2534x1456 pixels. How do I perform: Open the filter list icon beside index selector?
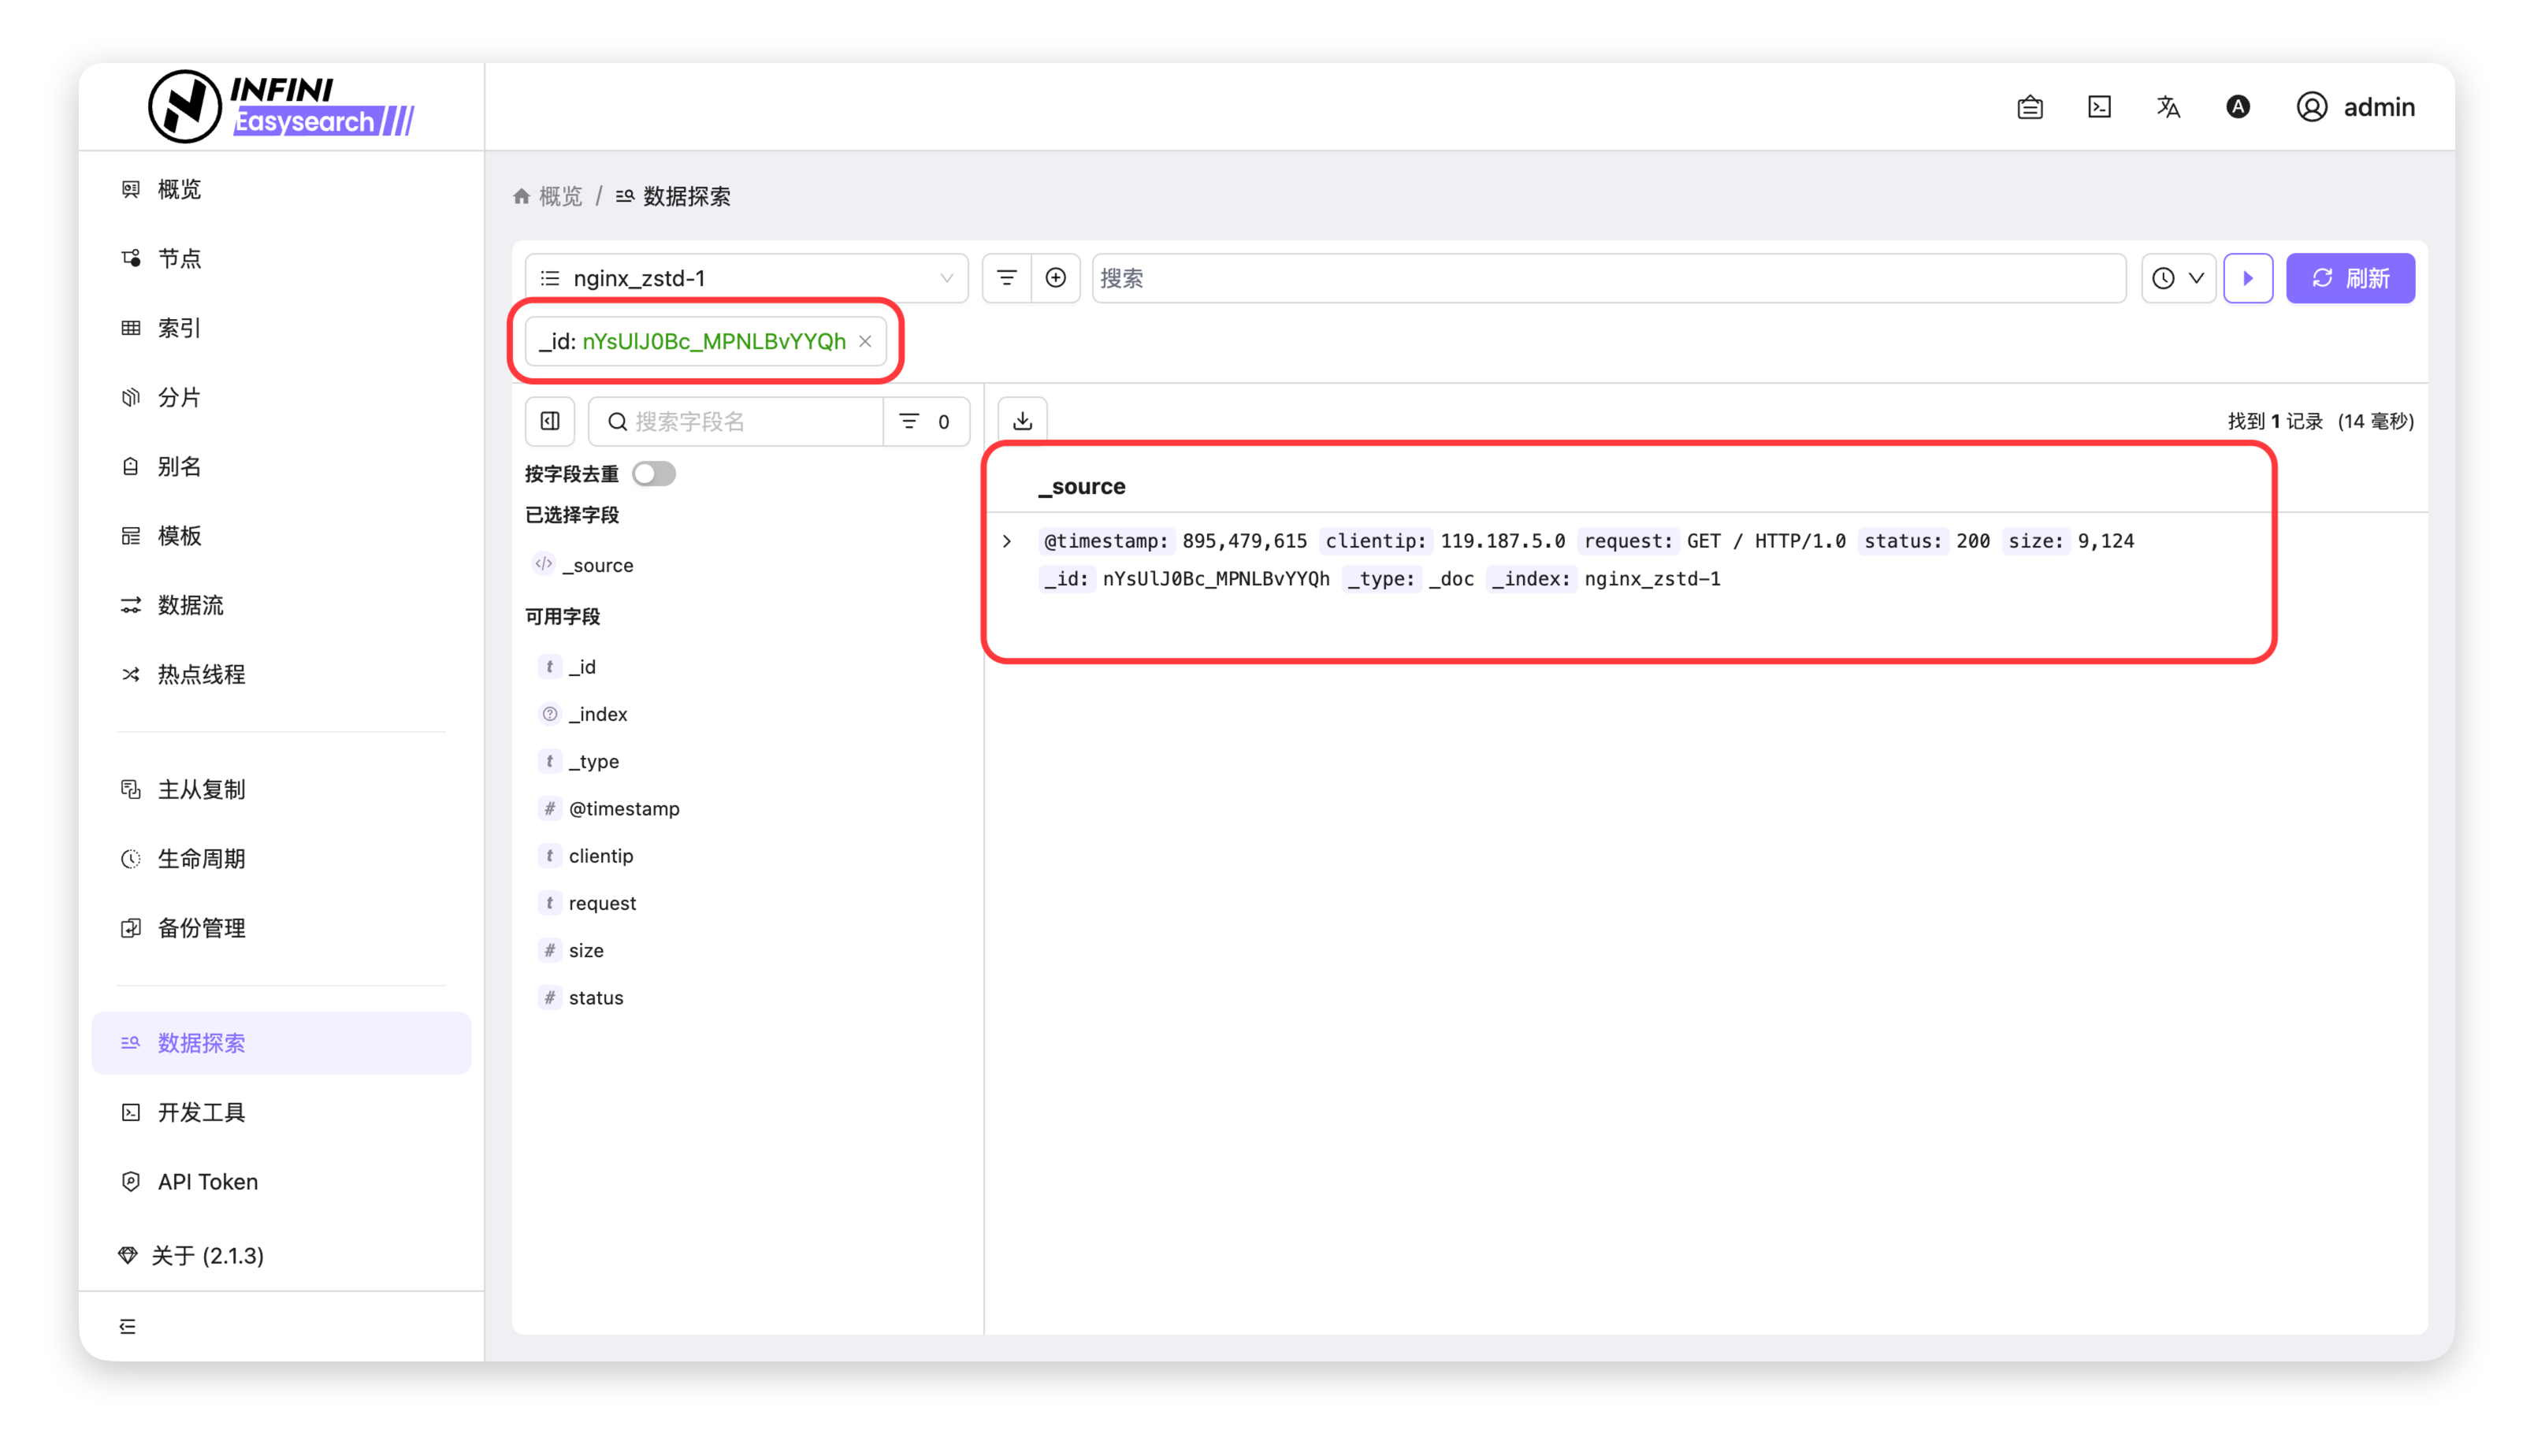click(1007, 278)
